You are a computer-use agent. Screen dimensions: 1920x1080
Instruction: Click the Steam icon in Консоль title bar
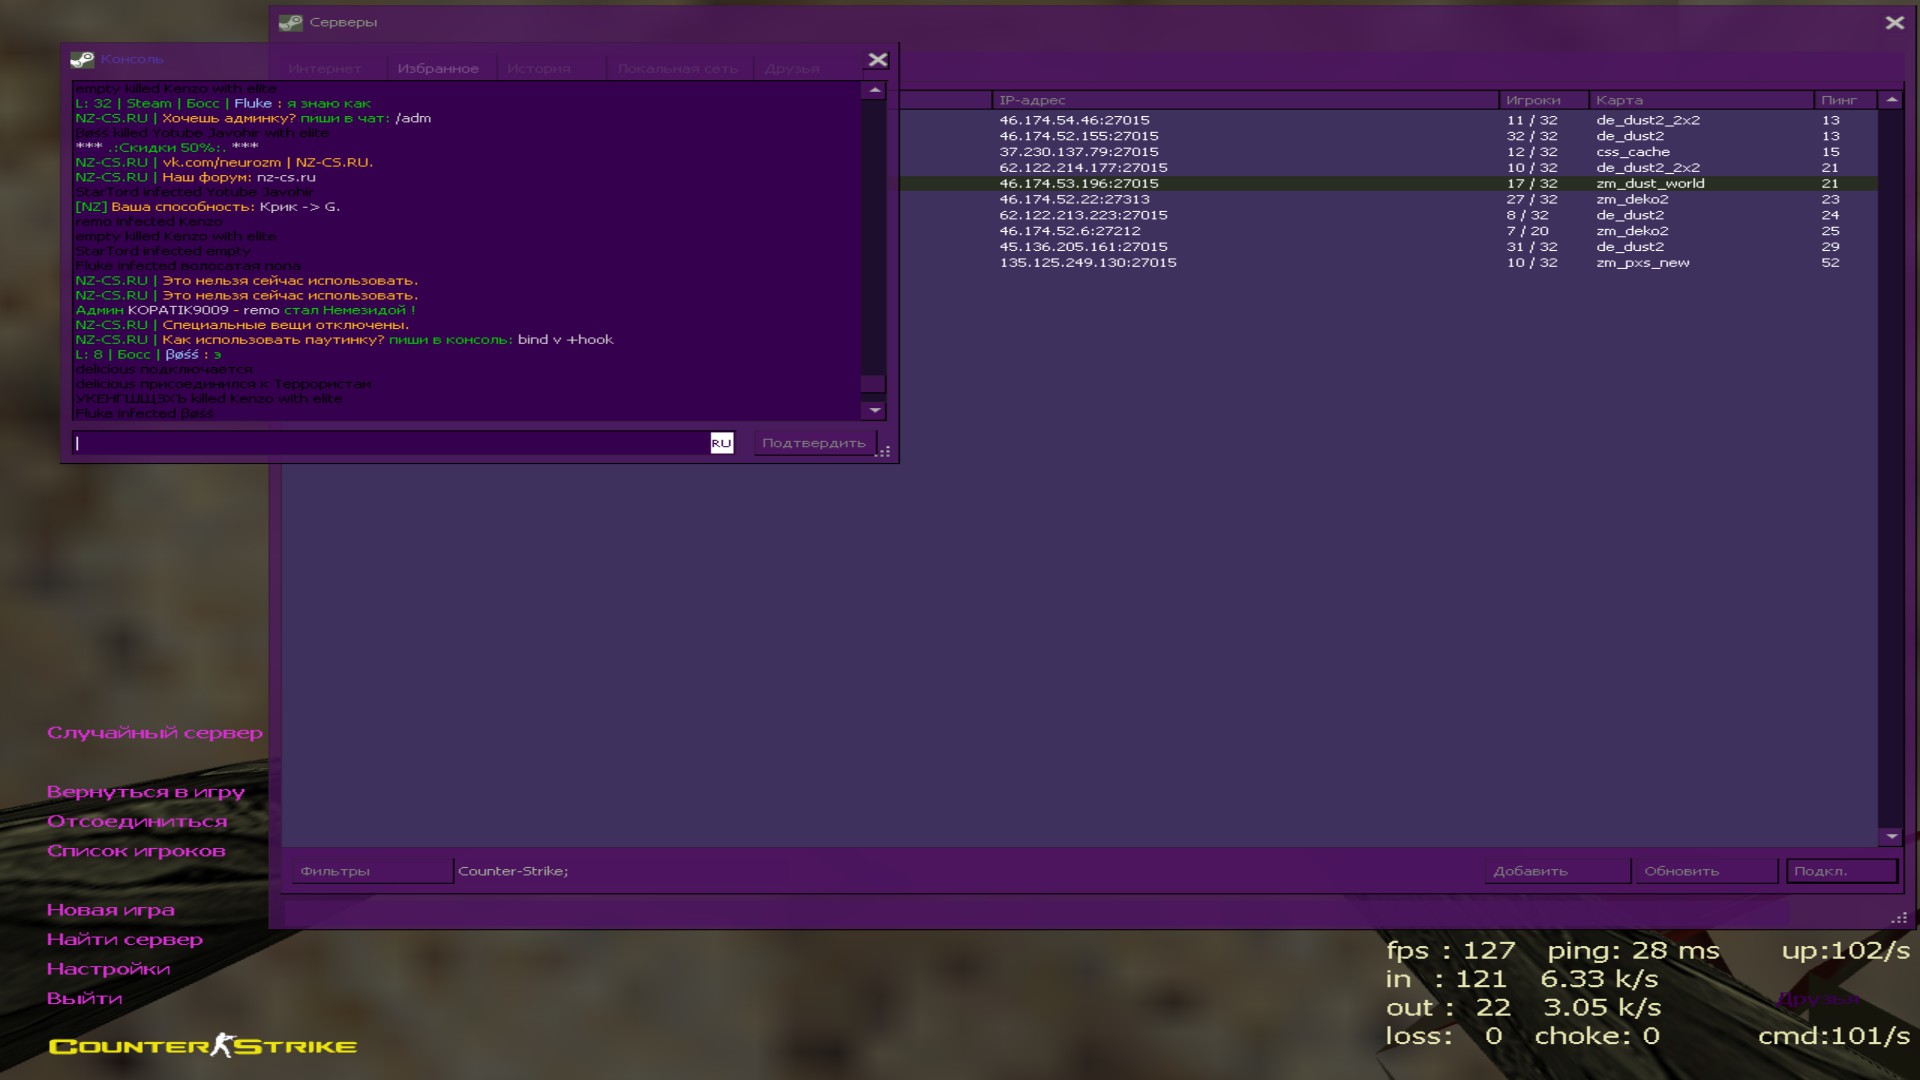82,59
